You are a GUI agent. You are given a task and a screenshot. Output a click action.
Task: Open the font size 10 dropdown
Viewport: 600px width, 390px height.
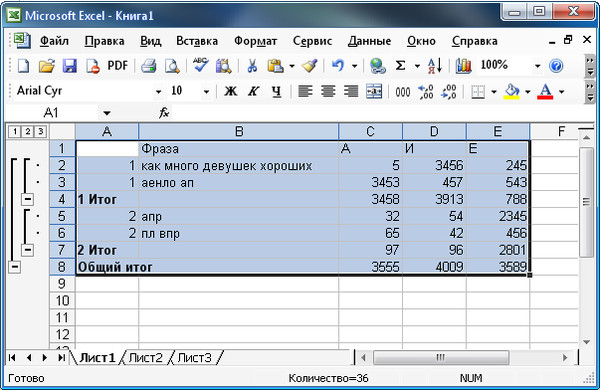pos(206,92)
